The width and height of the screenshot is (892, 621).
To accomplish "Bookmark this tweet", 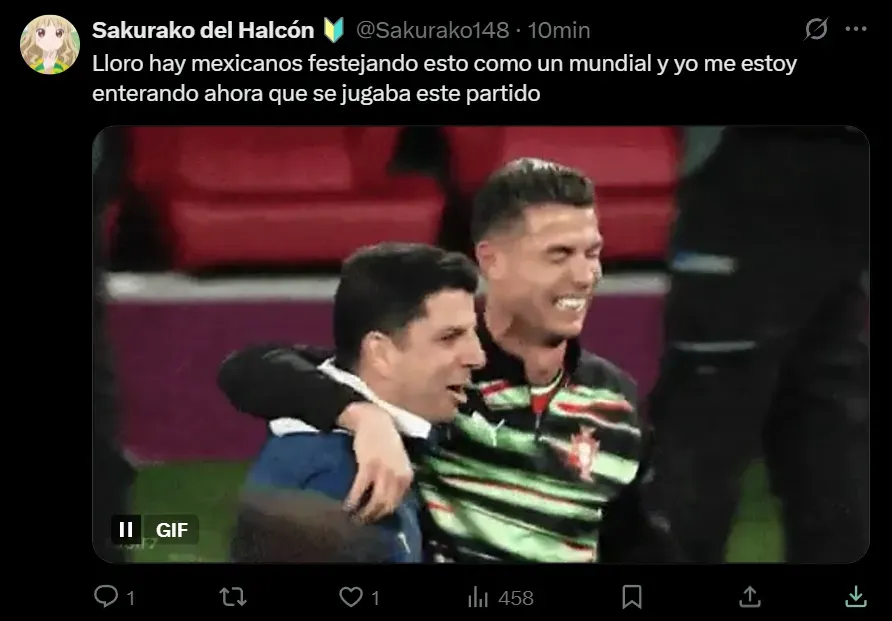I will coord(632,597).
